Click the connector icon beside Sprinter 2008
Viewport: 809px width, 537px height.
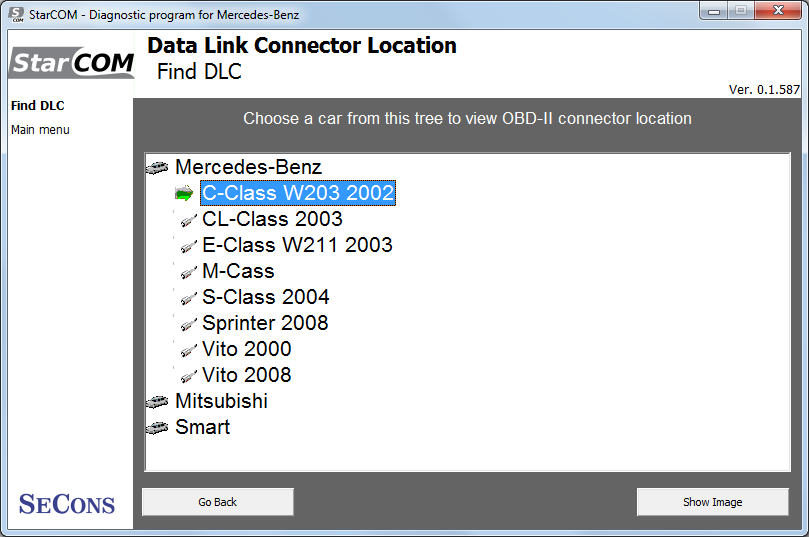coord(188,324)
